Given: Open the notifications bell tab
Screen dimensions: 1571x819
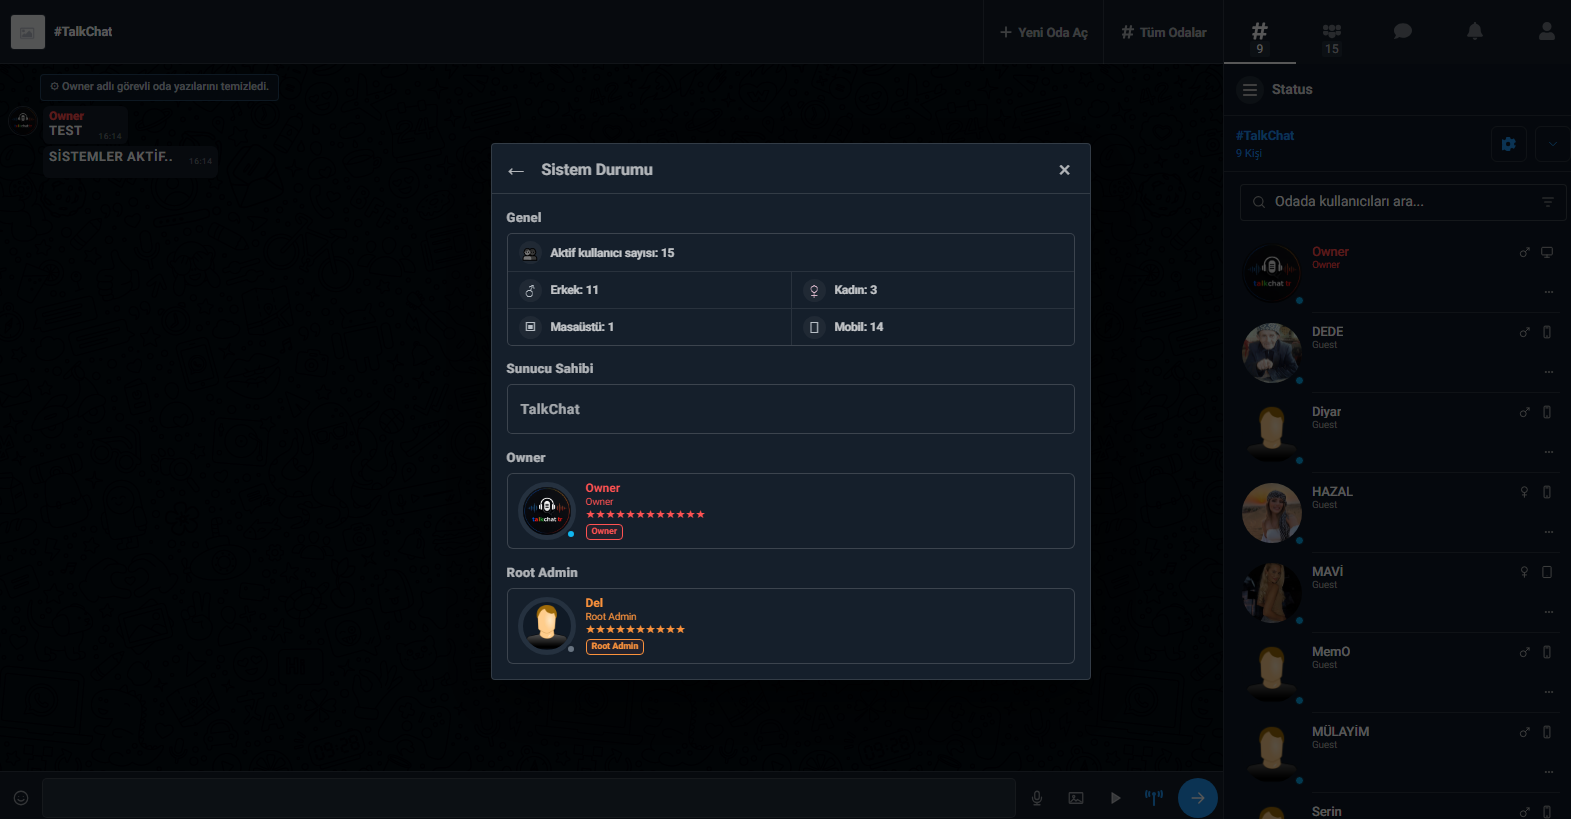Looking at the screenshot, I should (1475, 32).
